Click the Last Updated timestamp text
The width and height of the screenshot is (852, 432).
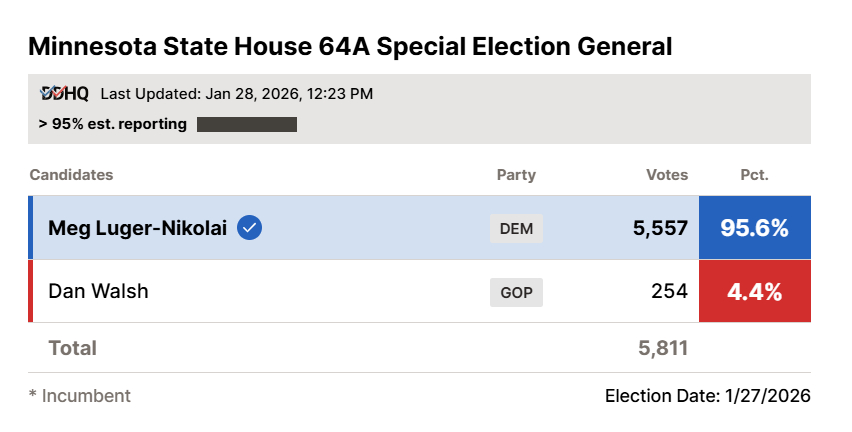tap(237, 94)
